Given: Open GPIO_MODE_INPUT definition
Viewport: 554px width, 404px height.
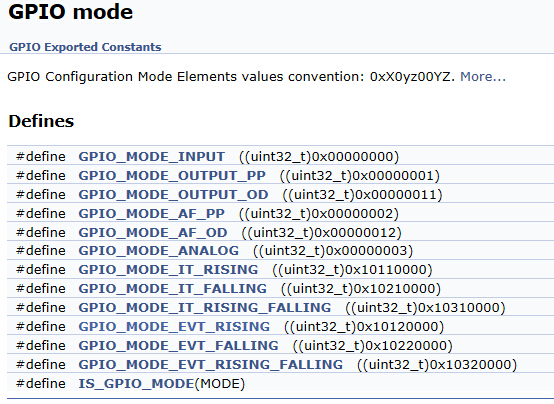Looking at the screenshot, I should pyautogui.click(x=152, y=157).
